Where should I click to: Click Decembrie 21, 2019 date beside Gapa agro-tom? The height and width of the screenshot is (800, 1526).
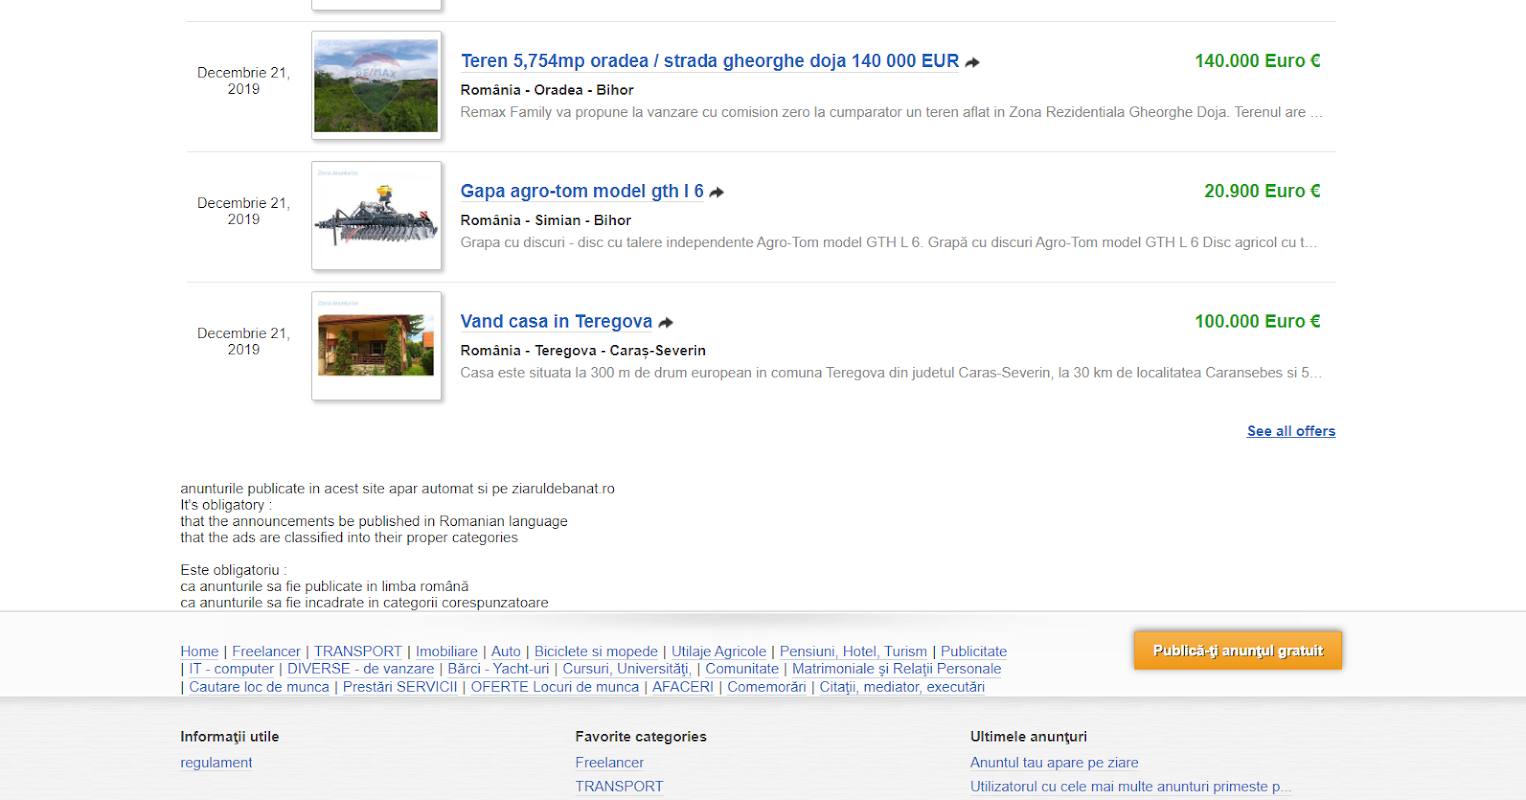point(243,211)
